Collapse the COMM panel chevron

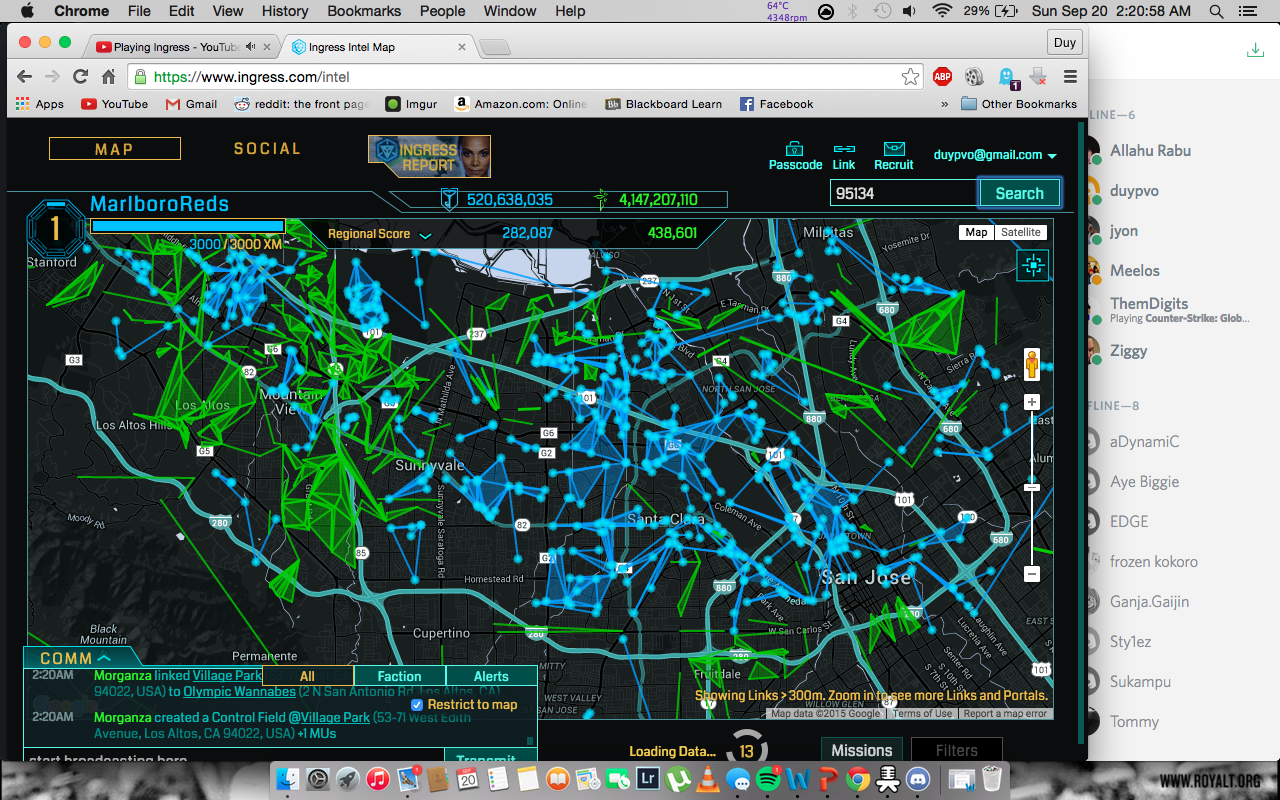(103, 658)
